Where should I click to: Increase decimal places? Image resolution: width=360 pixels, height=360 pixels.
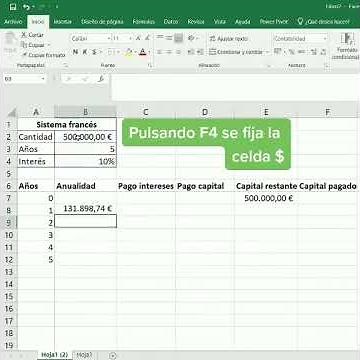pyautogui.click(x=314, y=52)
